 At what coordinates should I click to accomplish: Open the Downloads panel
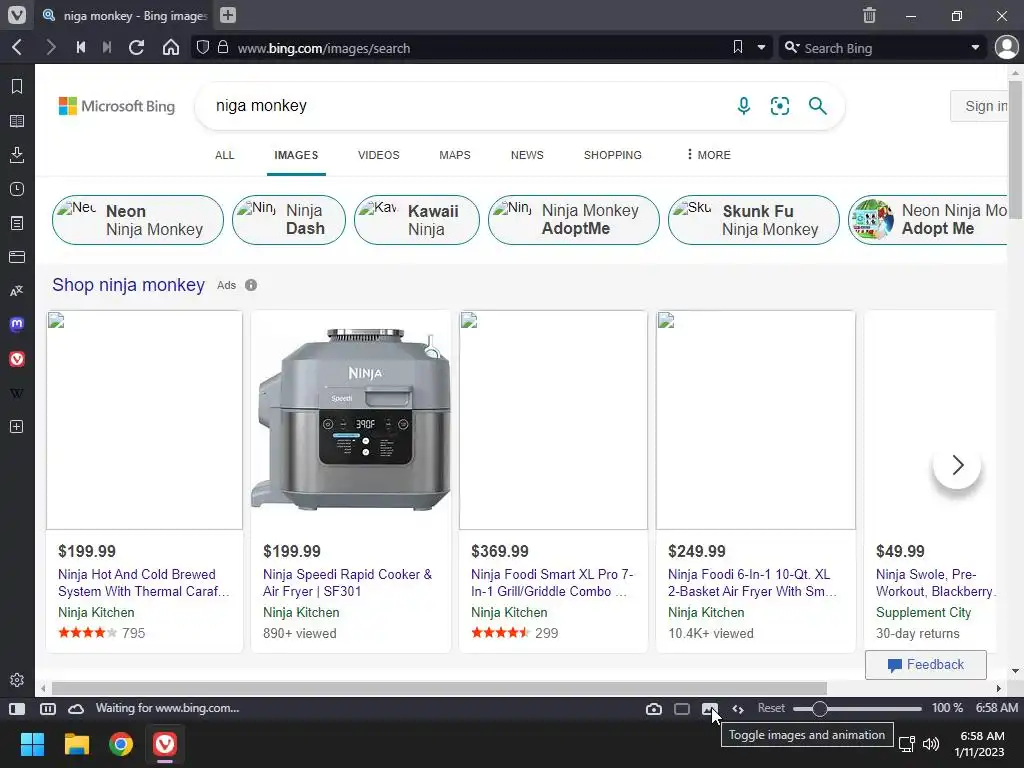pos(17,155)
